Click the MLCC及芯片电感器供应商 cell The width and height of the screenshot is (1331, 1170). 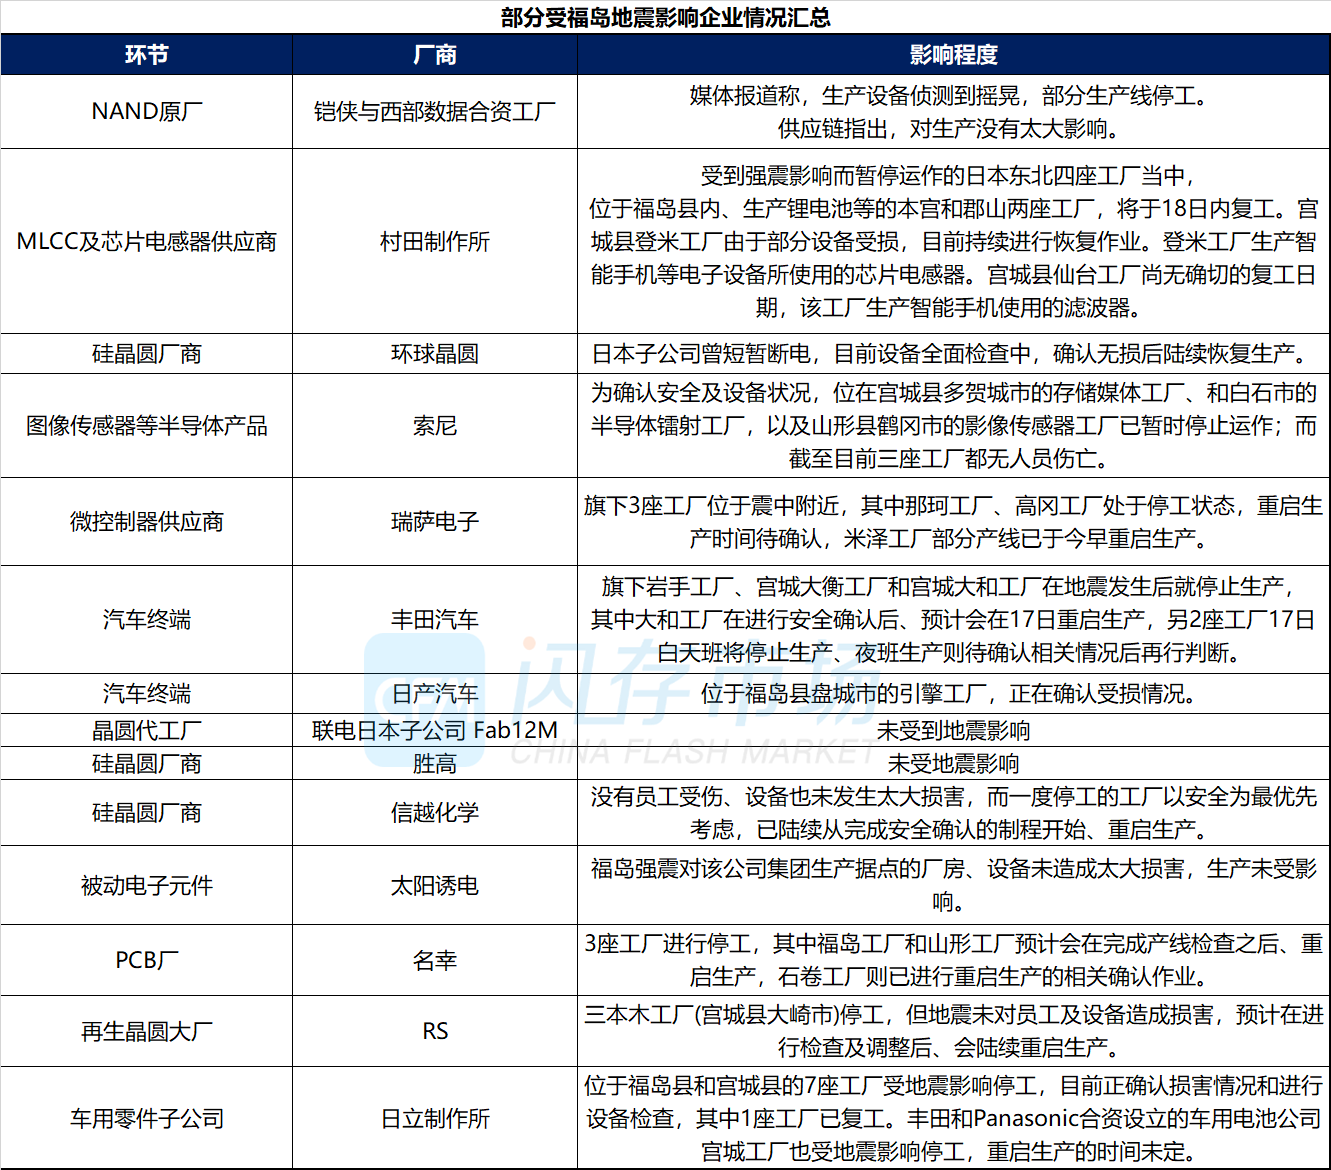(x=147, y=241)
